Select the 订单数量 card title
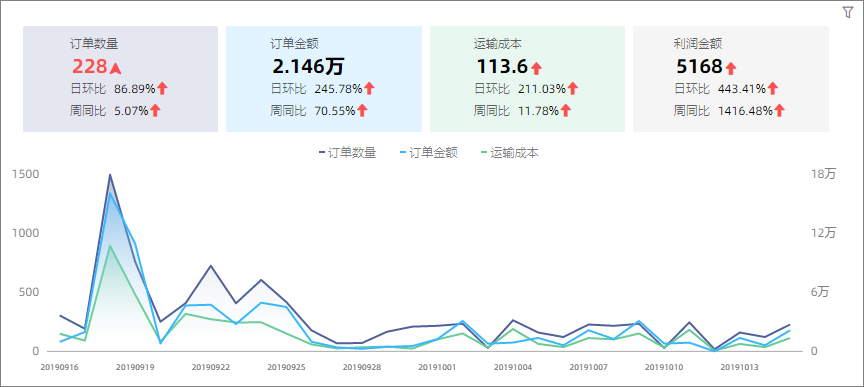The height and width of the screenshot is (387, 864). [x=94, y=44]
